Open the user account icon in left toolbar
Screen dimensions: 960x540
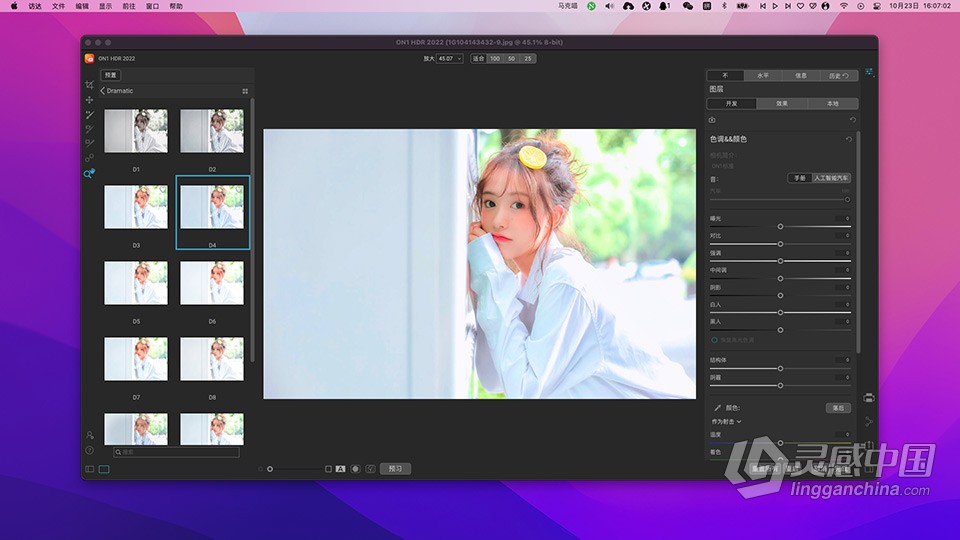(89, 435)
